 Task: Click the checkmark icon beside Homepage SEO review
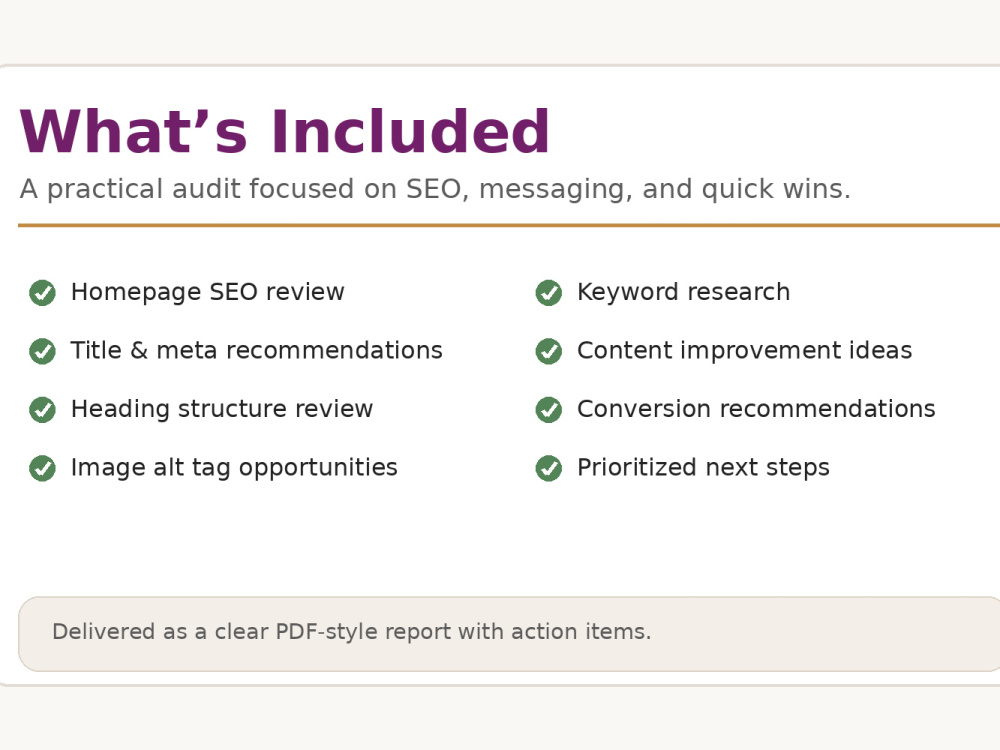click(x=42, y=293)
